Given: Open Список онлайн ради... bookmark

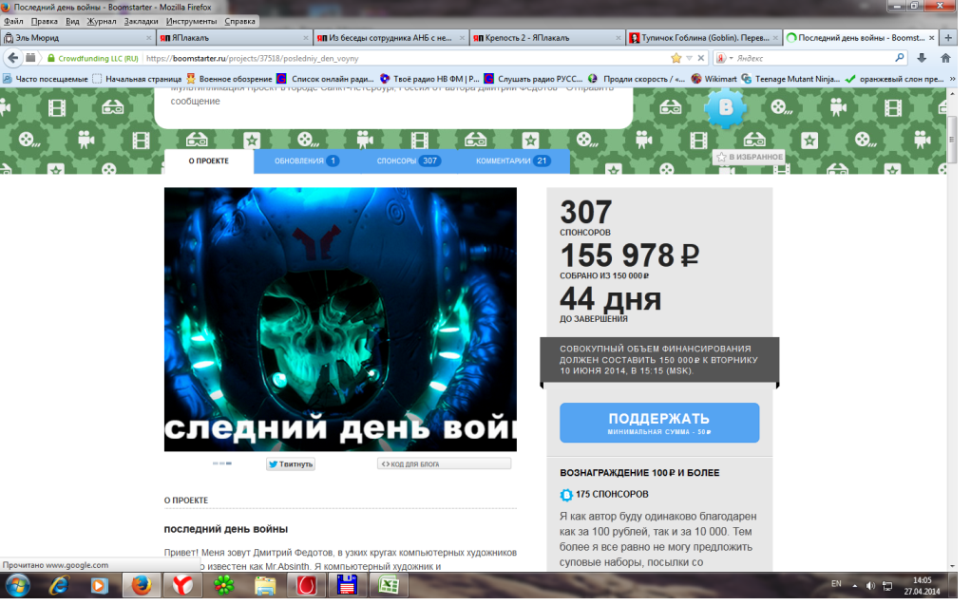Looking at the screenshot, I should point(325,79).
